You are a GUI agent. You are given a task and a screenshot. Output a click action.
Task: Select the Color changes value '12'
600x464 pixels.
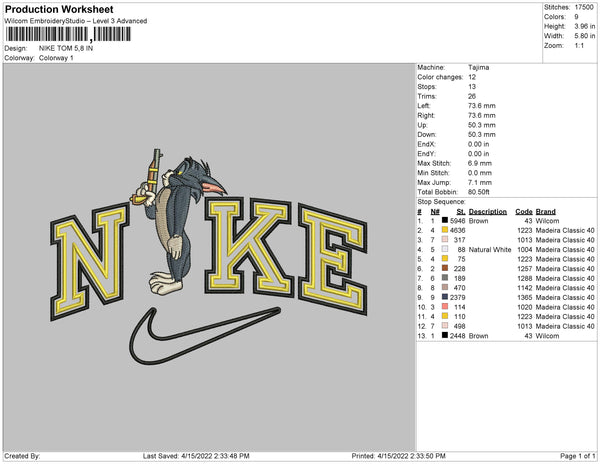pyautogui.click(x=472, y=77)
